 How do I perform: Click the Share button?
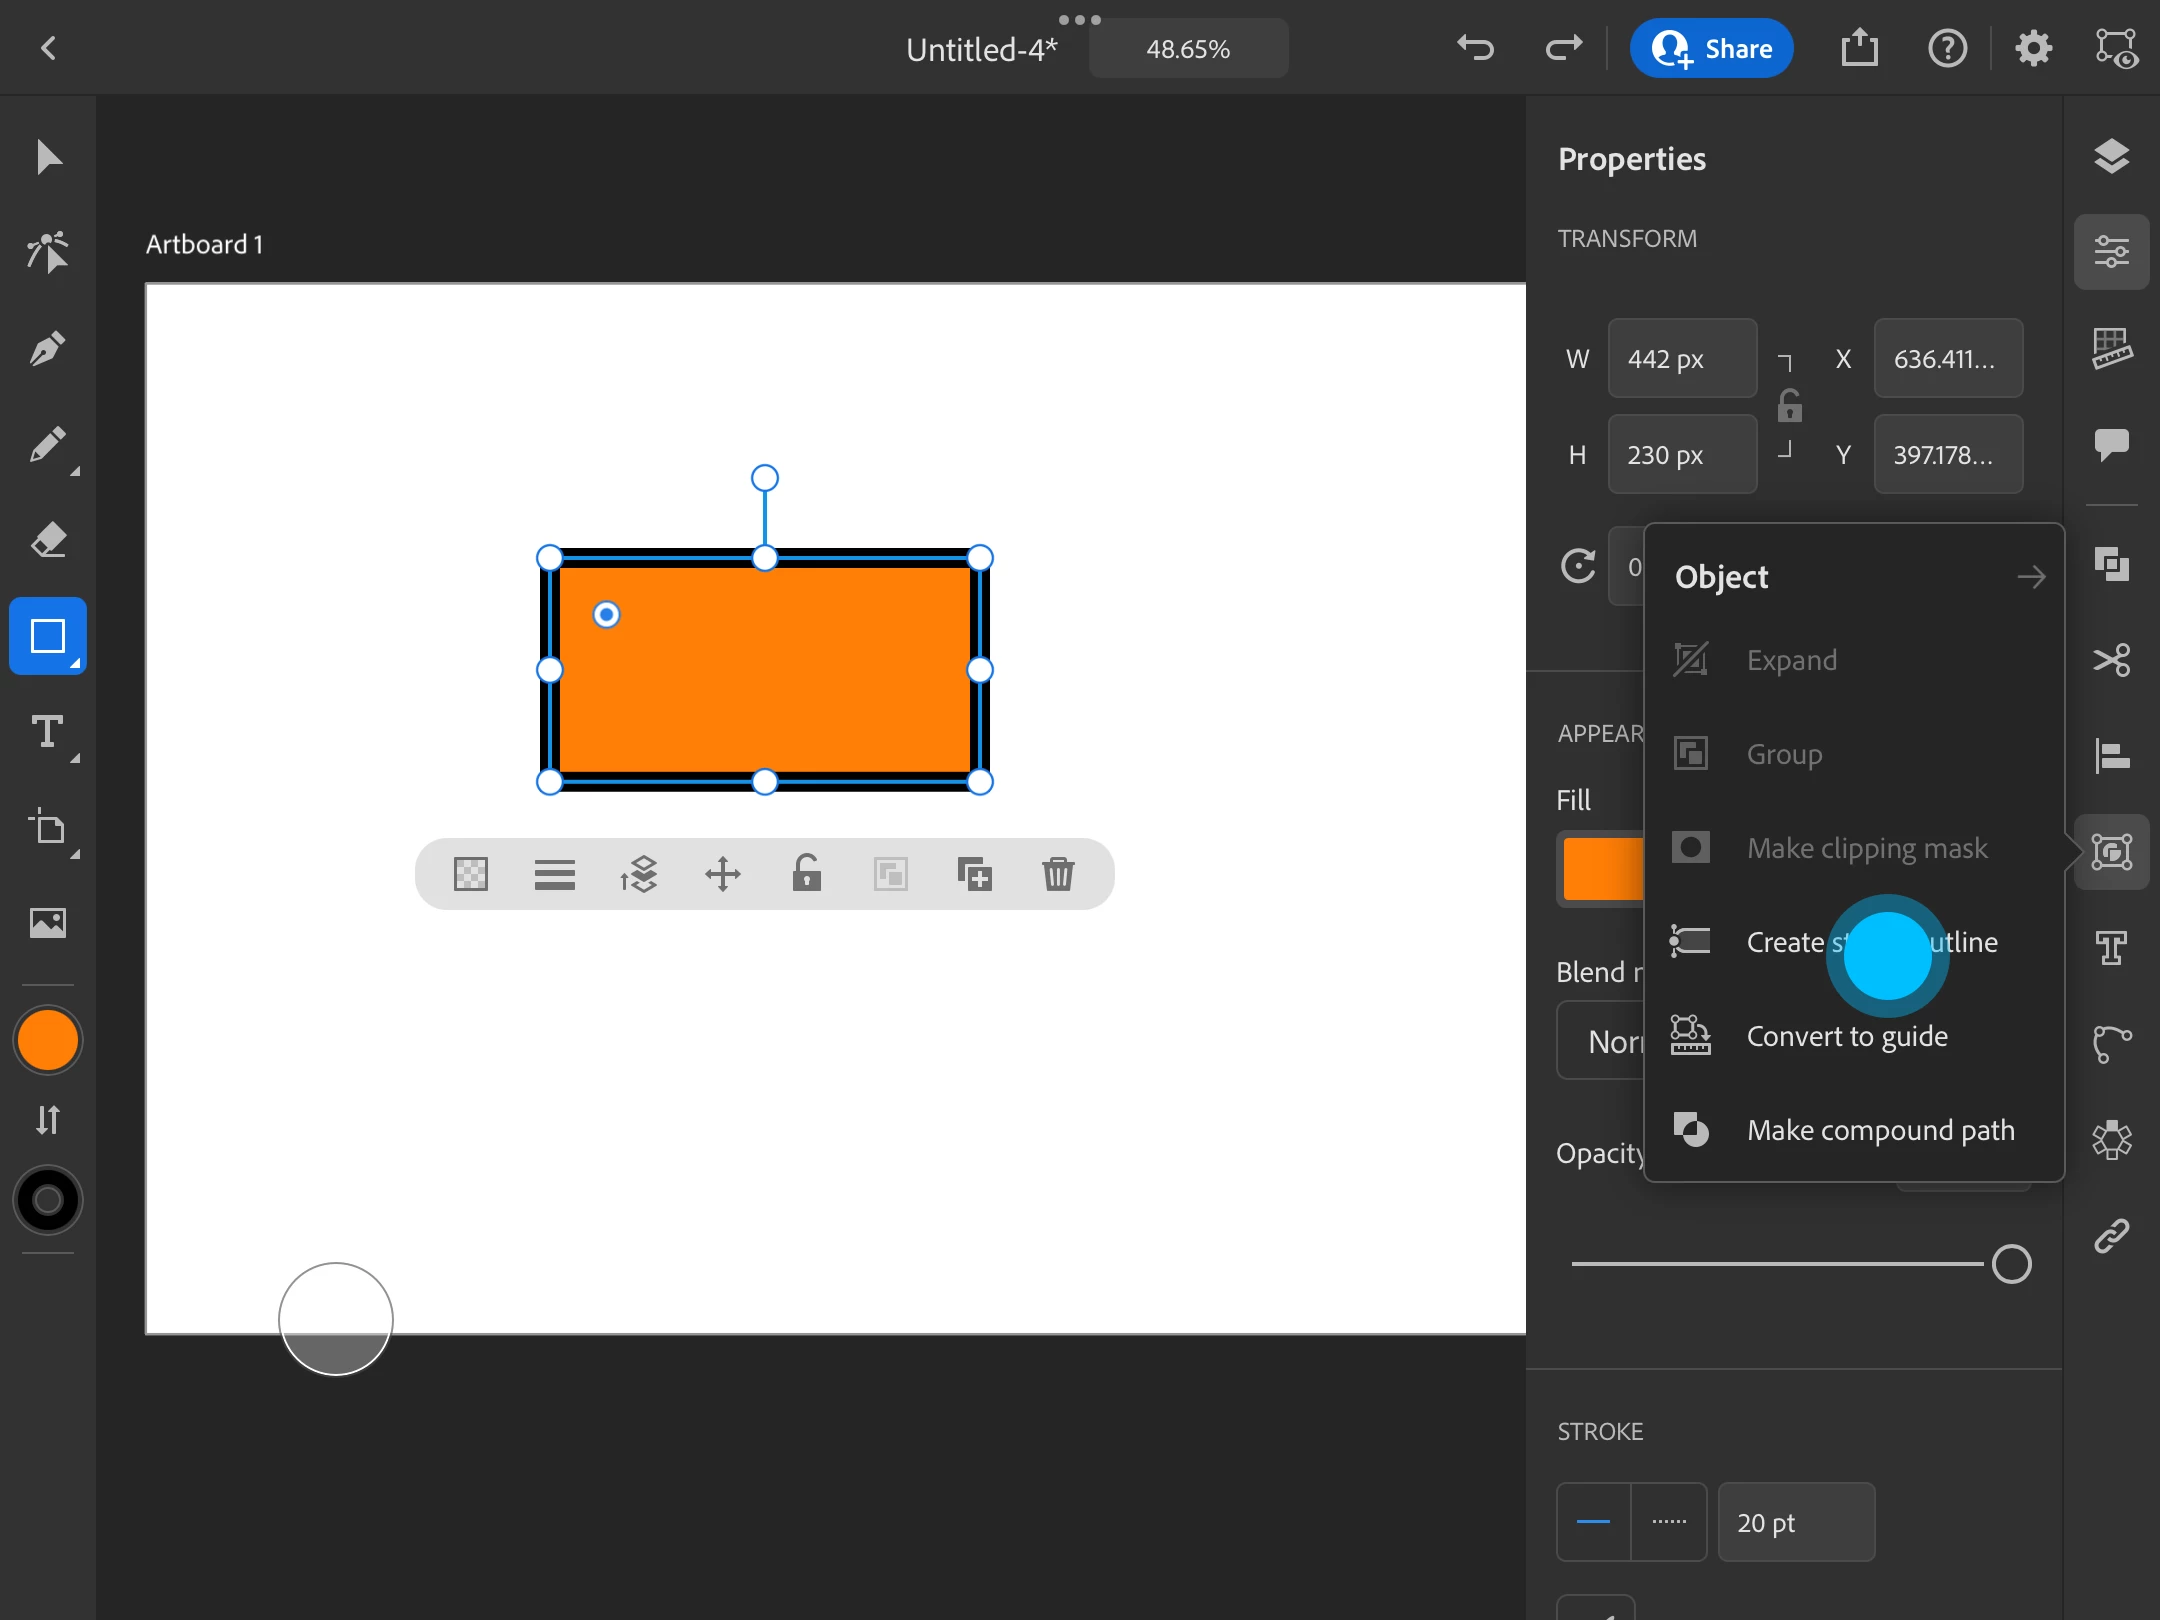[x=1711, y=49]
